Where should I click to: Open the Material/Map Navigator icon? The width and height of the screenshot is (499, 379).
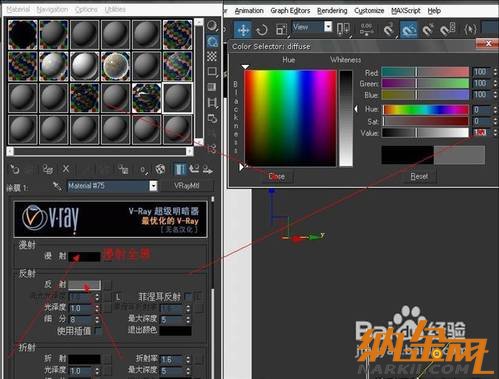(x=212, y=149)
